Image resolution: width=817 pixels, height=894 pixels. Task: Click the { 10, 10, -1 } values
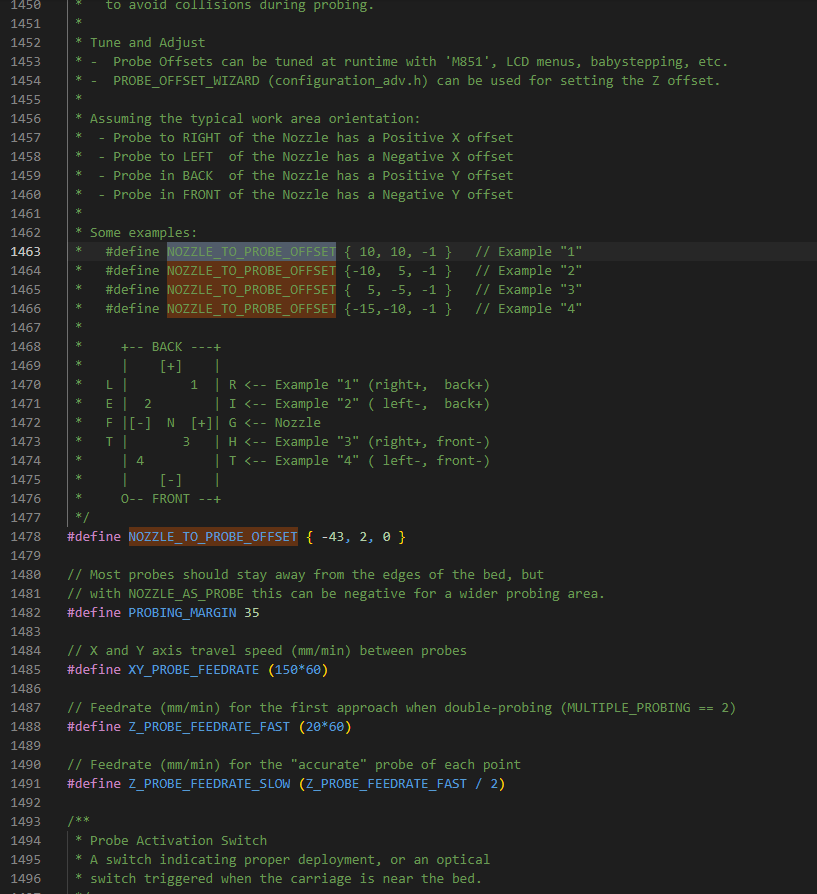tap(398, 251)
